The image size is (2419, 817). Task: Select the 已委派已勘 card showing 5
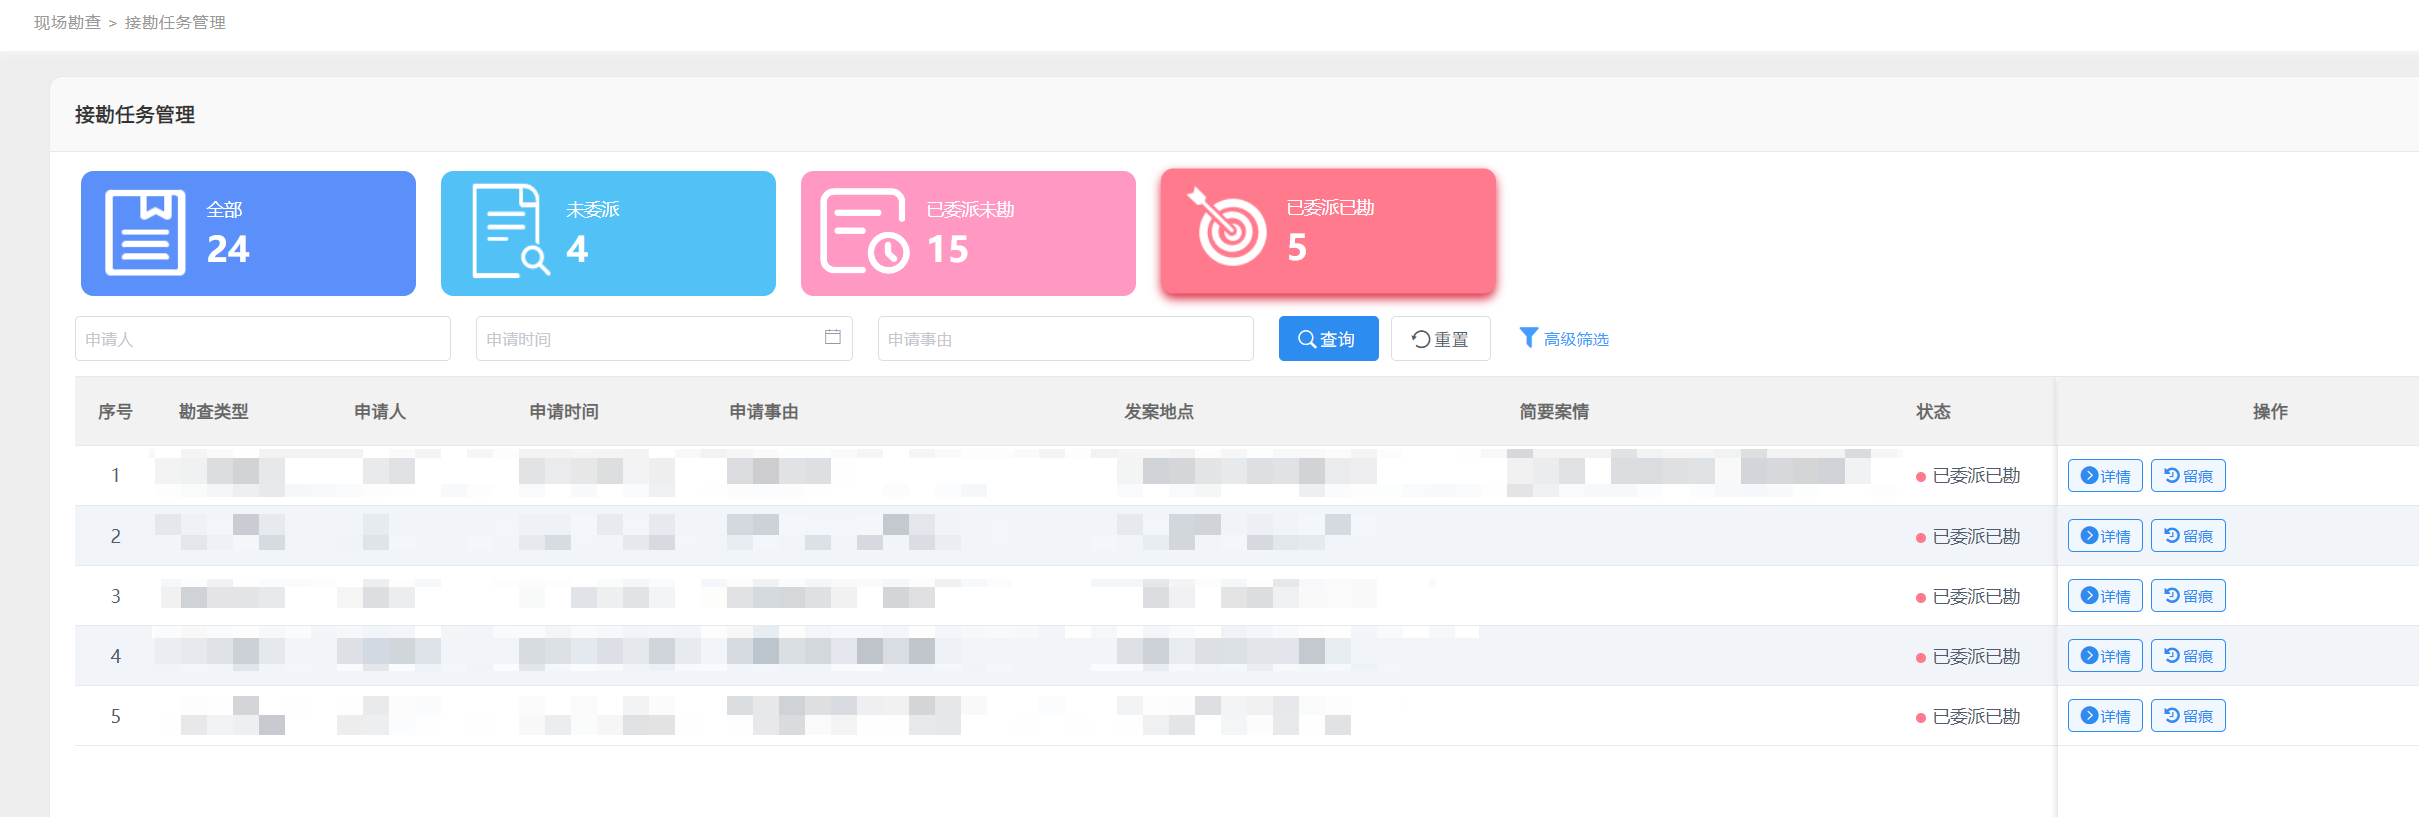coord(1328,231)
